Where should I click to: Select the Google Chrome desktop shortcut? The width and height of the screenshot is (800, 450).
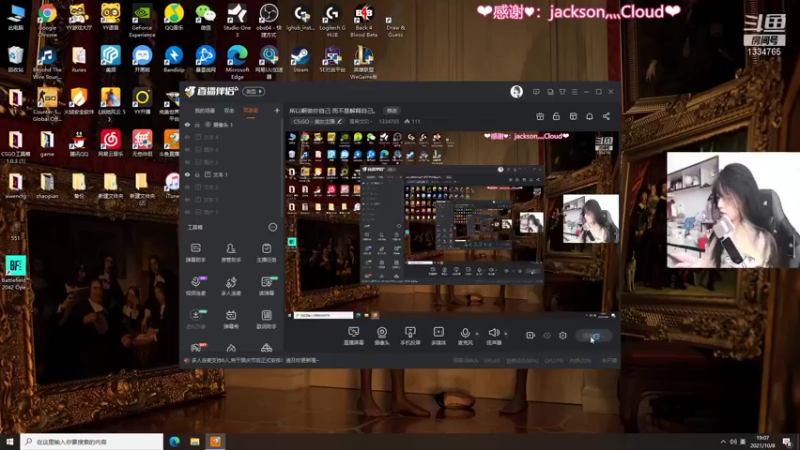pos(47,20)
